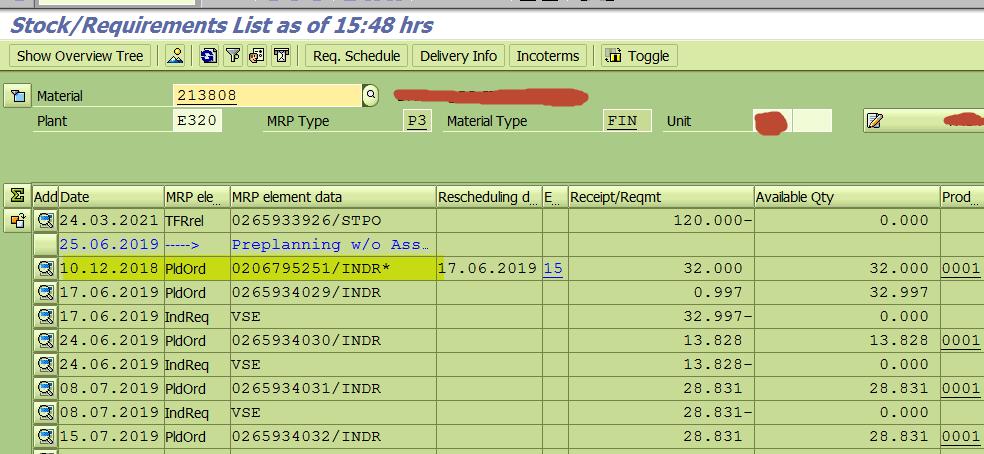
Task: Click the Rescheduling date column header
Action: click(489, 197)
